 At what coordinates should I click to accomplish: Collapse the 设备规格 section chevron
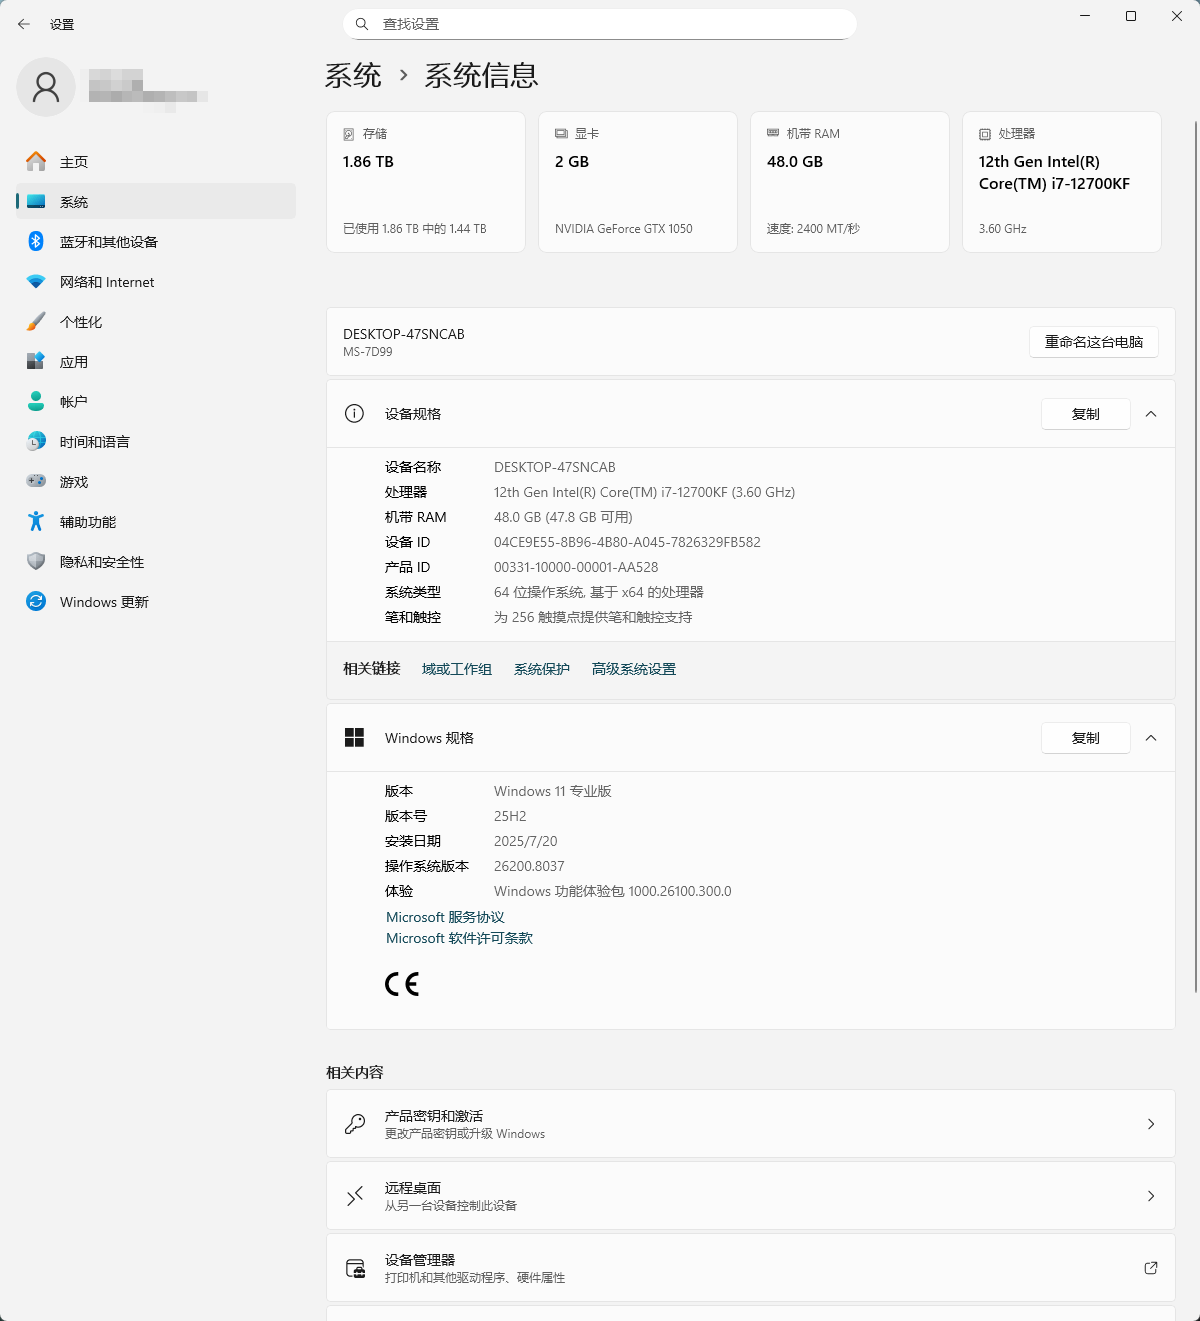(1151, 414)
